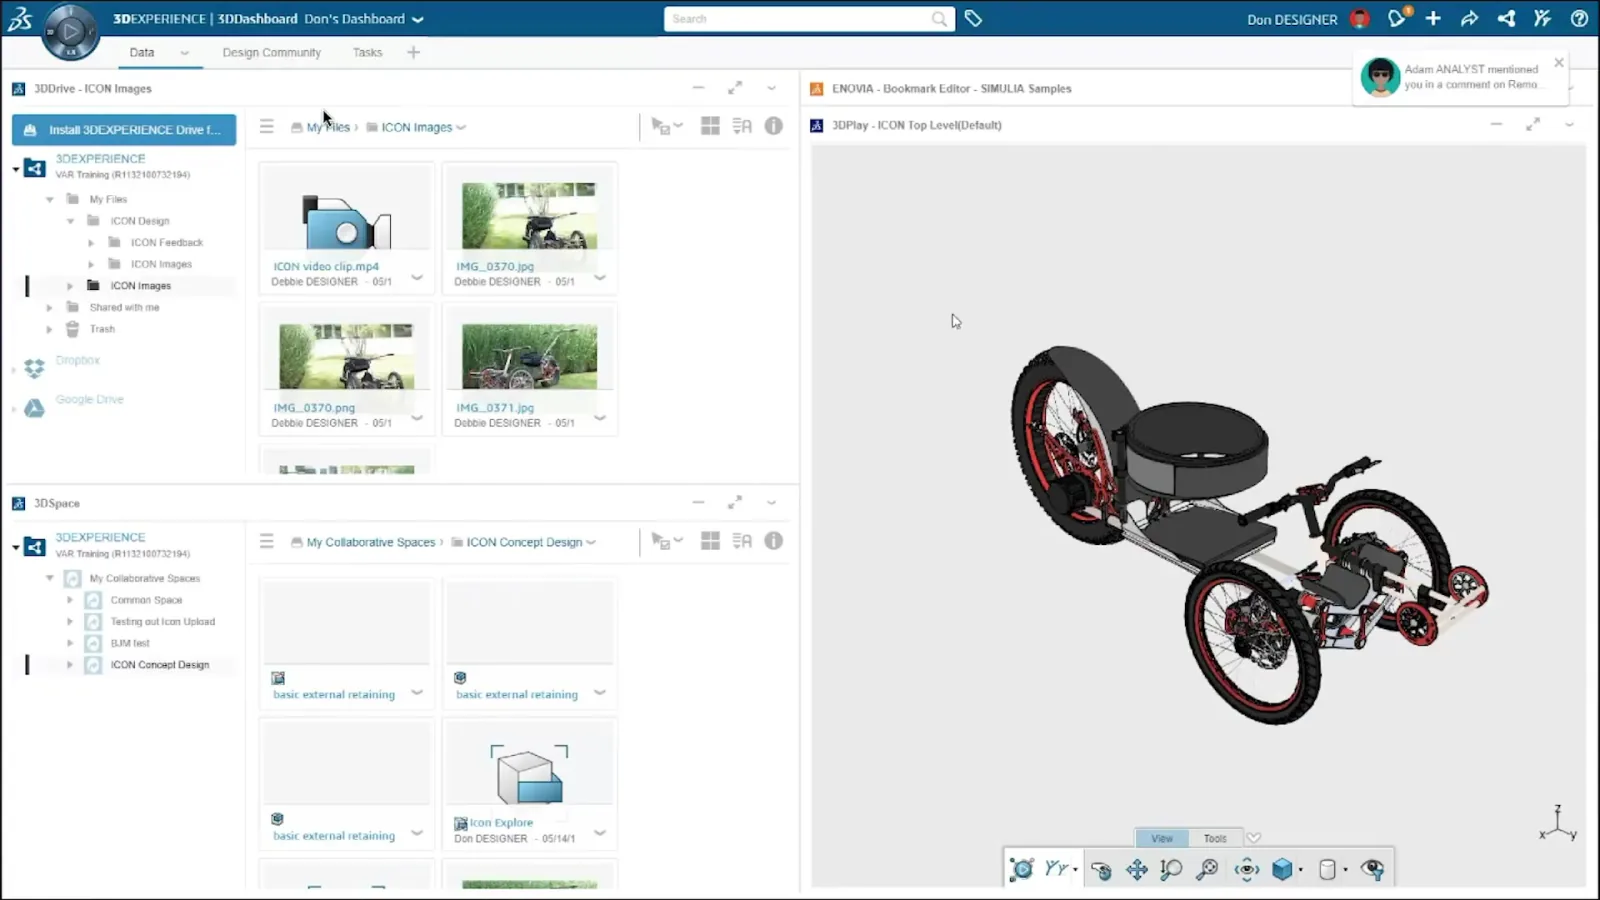The height and width of the screenshot is (900, 1600).
Task: Open ICON Images breadcrumb dropdown
Action: [x=461, y=127]
